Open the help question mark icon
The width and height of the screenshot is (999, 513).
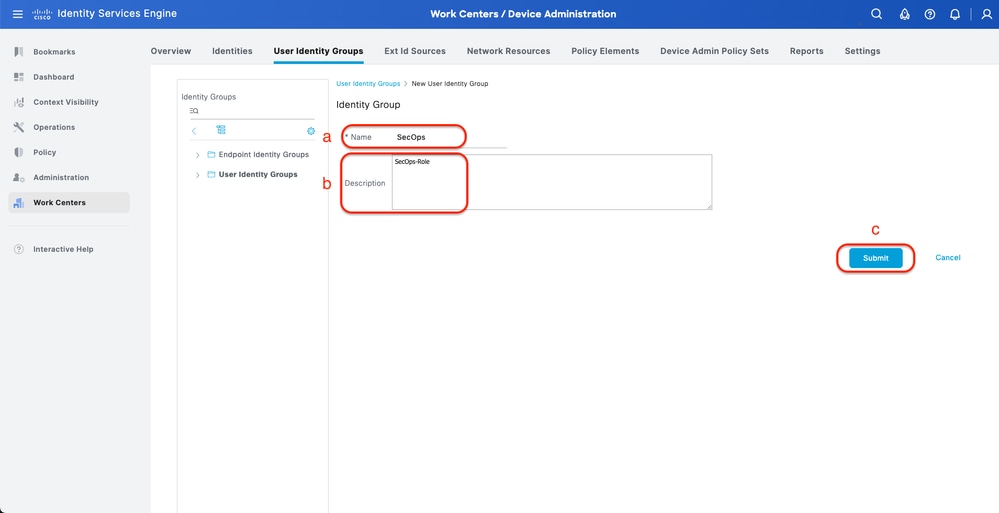pos(930,14)
